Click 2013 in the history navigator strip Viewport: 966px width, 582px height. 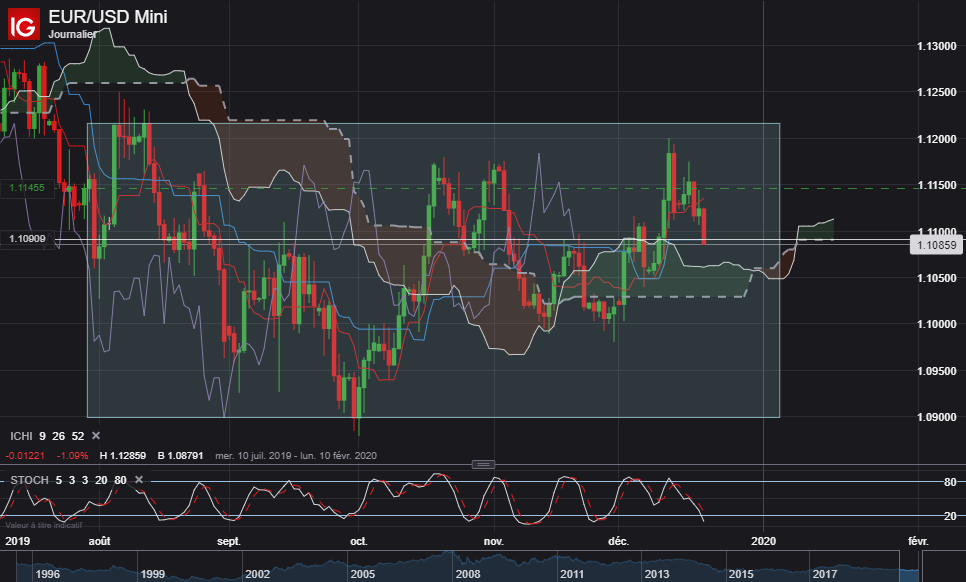click(x=657, y=574)
